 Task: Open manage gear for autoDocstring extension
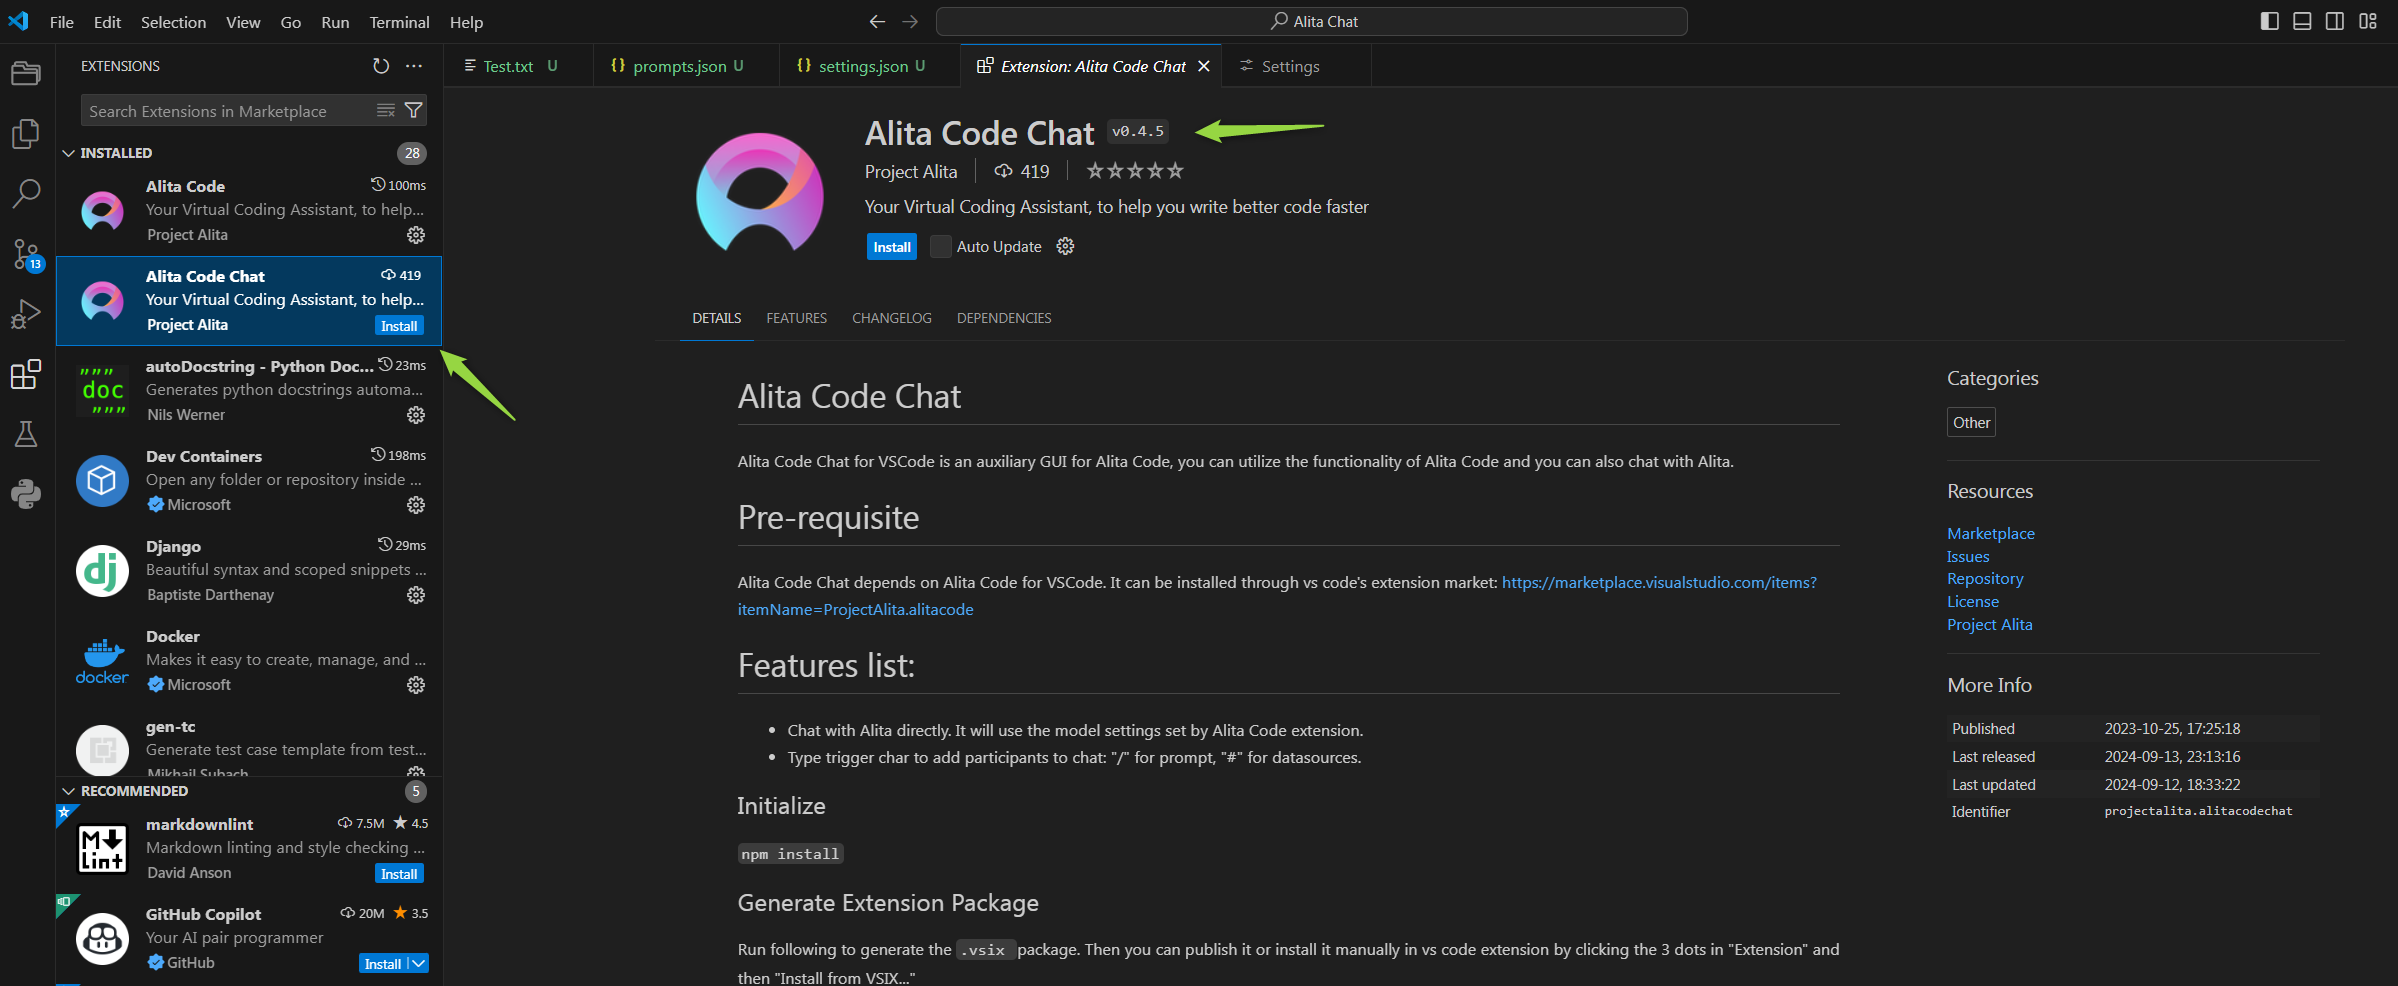click(x=416, y=415)
